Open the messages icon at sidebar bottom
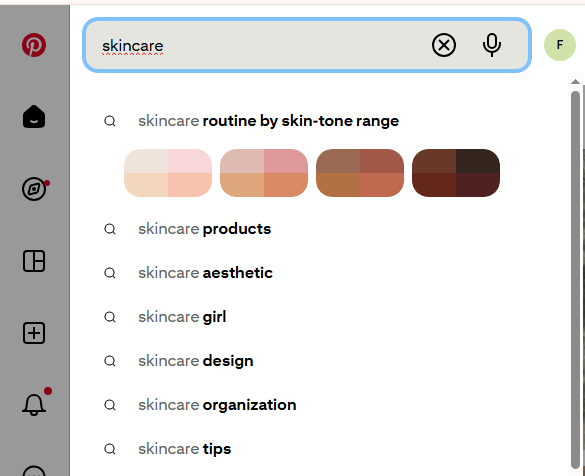 34,471
